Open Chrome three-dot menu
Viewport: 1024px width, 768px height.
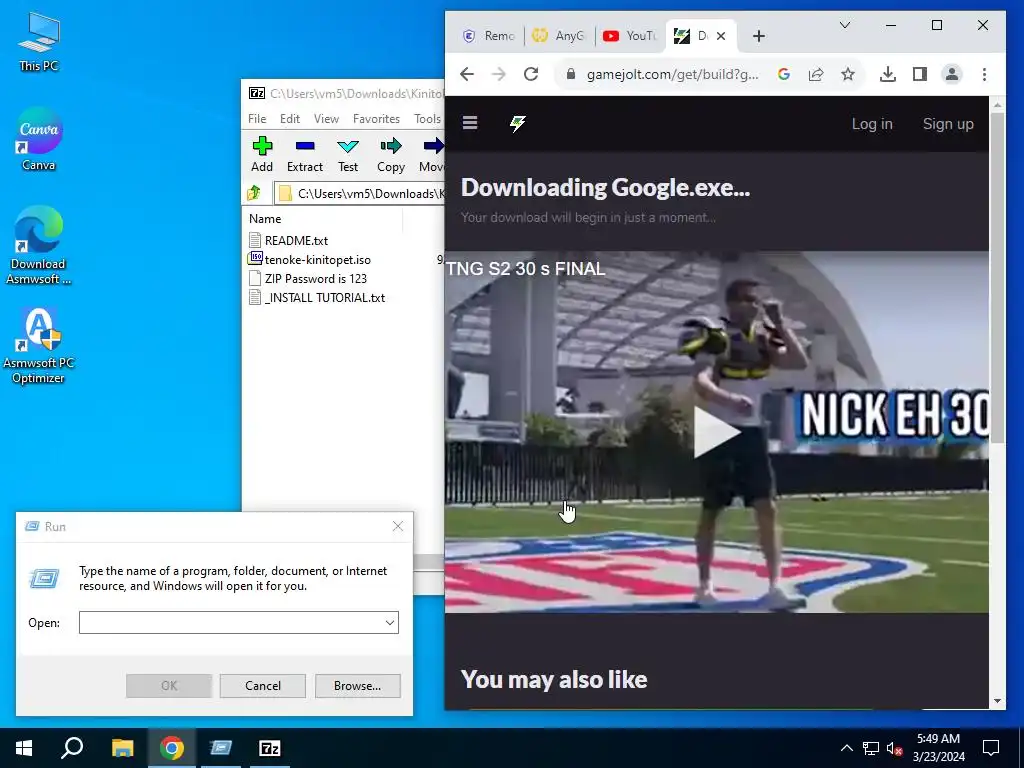984,74
